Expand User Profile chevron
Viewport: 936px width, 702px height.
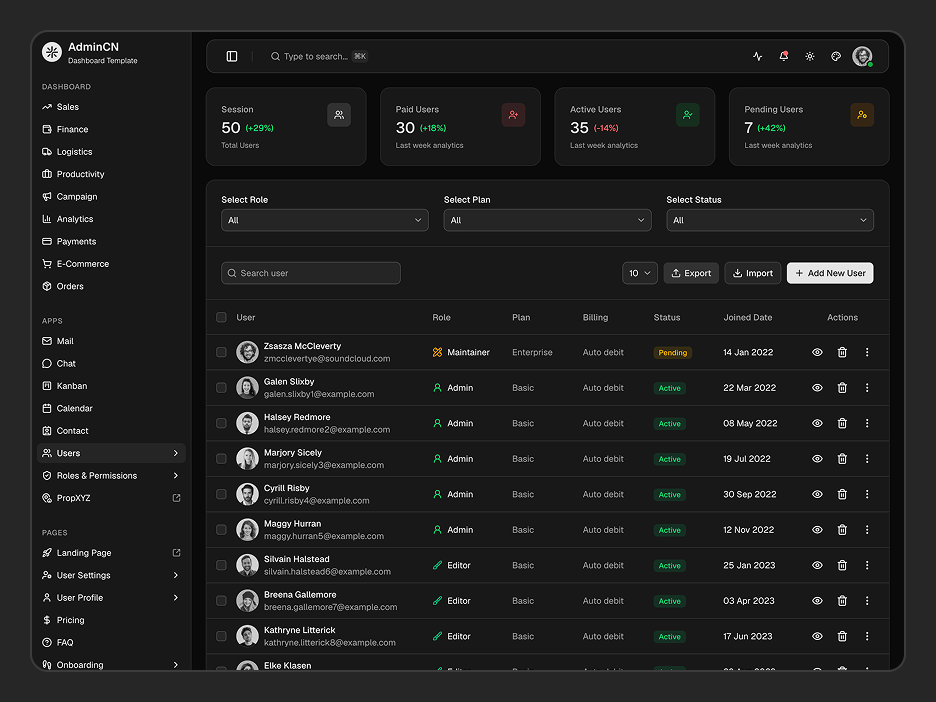pyautogui.click(x=176, y=598)
